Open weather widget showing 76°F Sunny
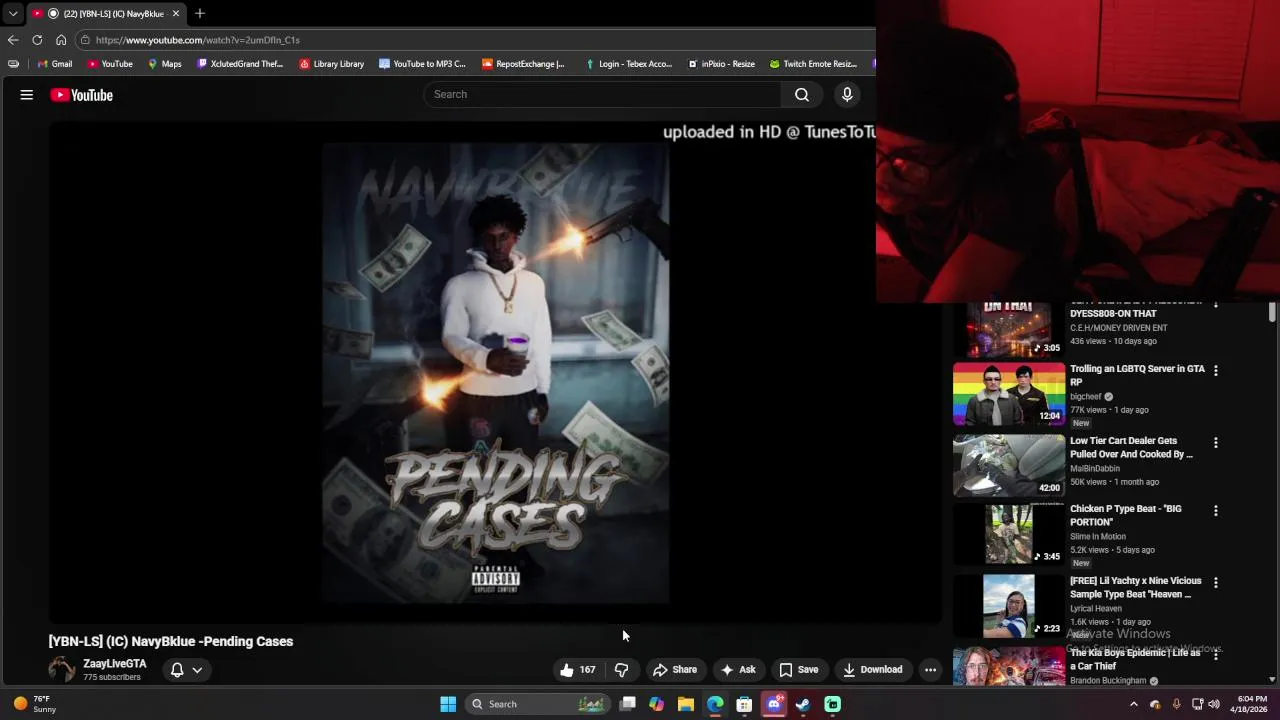The height and width of the screenshot is (720, 1280). pos(35,704)
